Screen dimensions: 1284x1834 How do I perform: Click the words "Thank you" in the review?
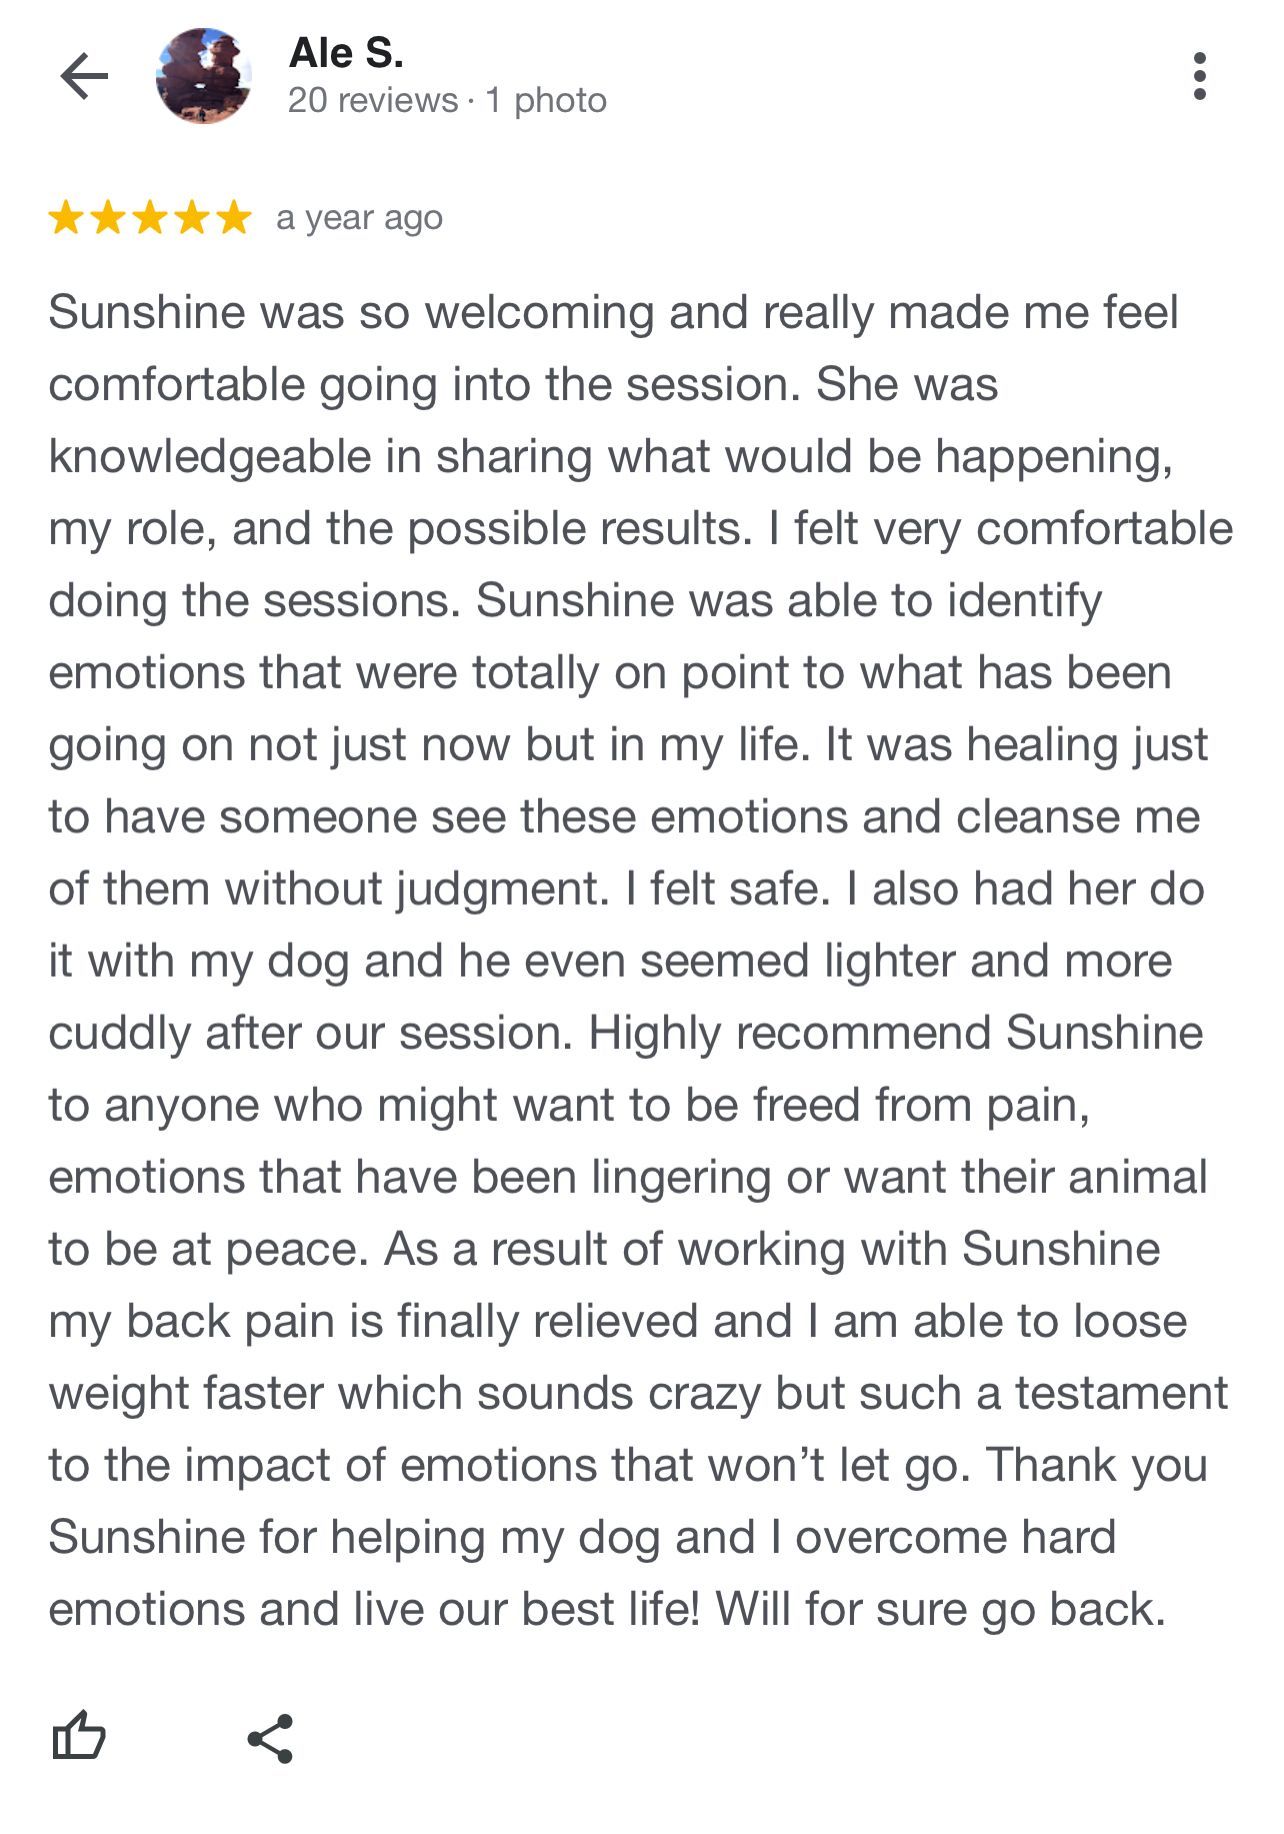[1097, 1465]
